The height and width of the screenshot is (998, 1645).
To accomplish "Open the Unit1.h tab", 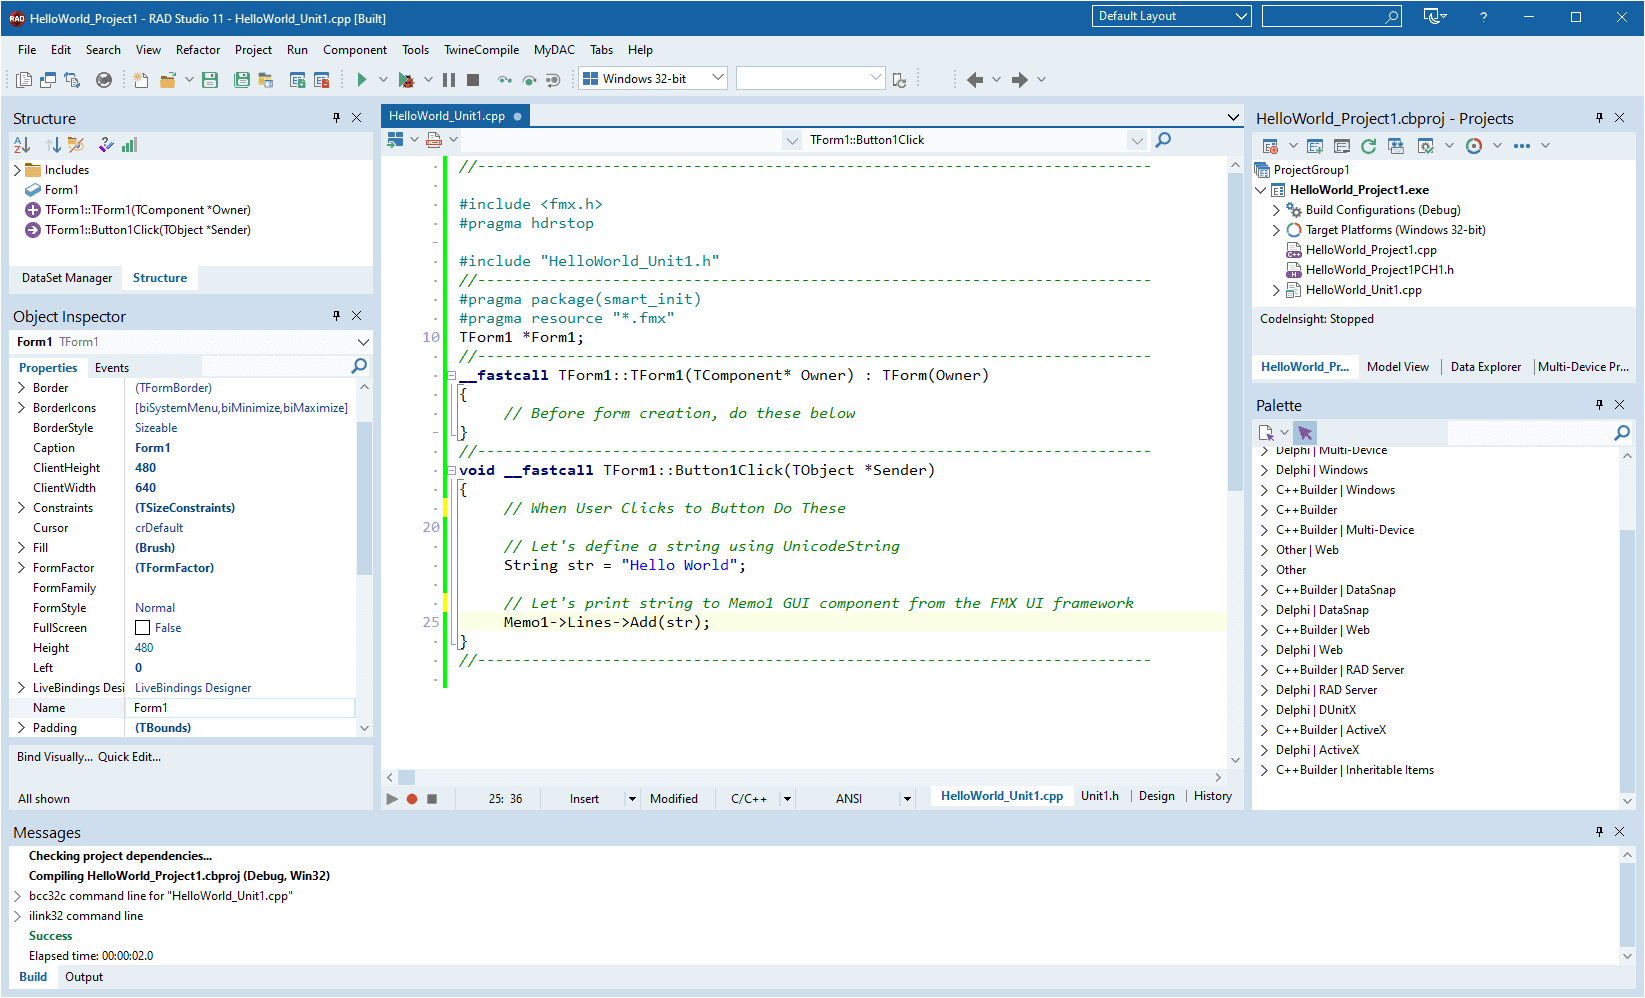I will pos(1100,796).
